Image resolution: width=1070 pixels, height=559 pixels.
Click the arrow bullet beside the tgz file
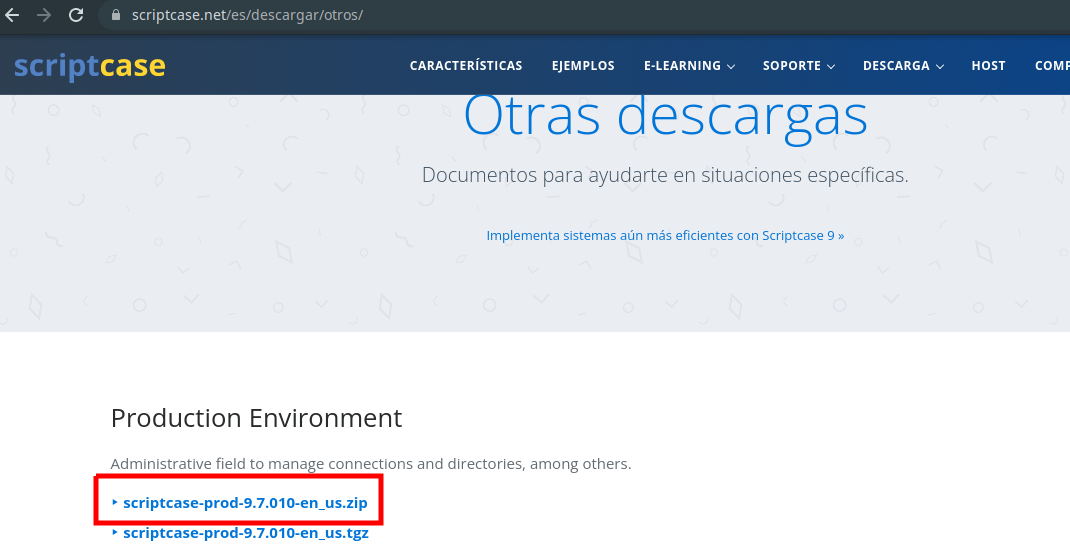tap(115, 533)
